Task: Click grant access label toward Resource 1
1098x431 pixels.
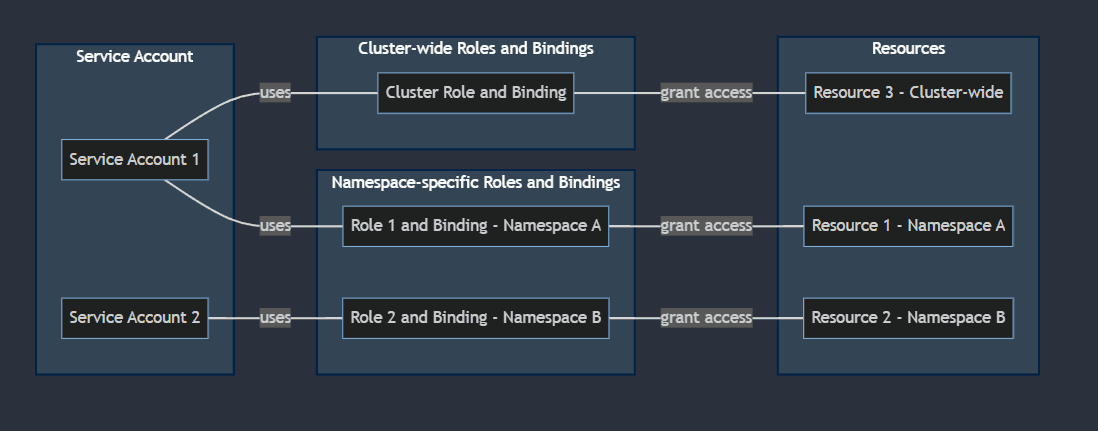Action: pyautogui.click(x=706, y=226)
